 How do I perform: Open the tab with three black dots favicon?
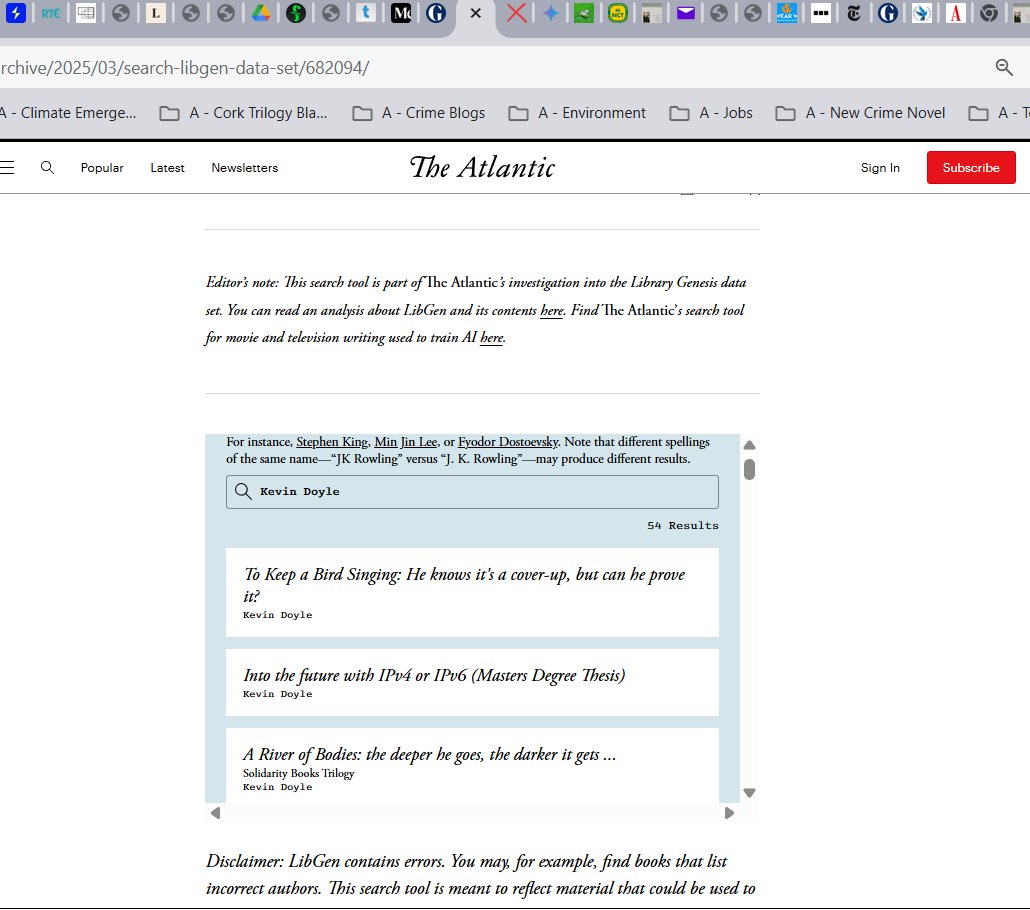820,12
